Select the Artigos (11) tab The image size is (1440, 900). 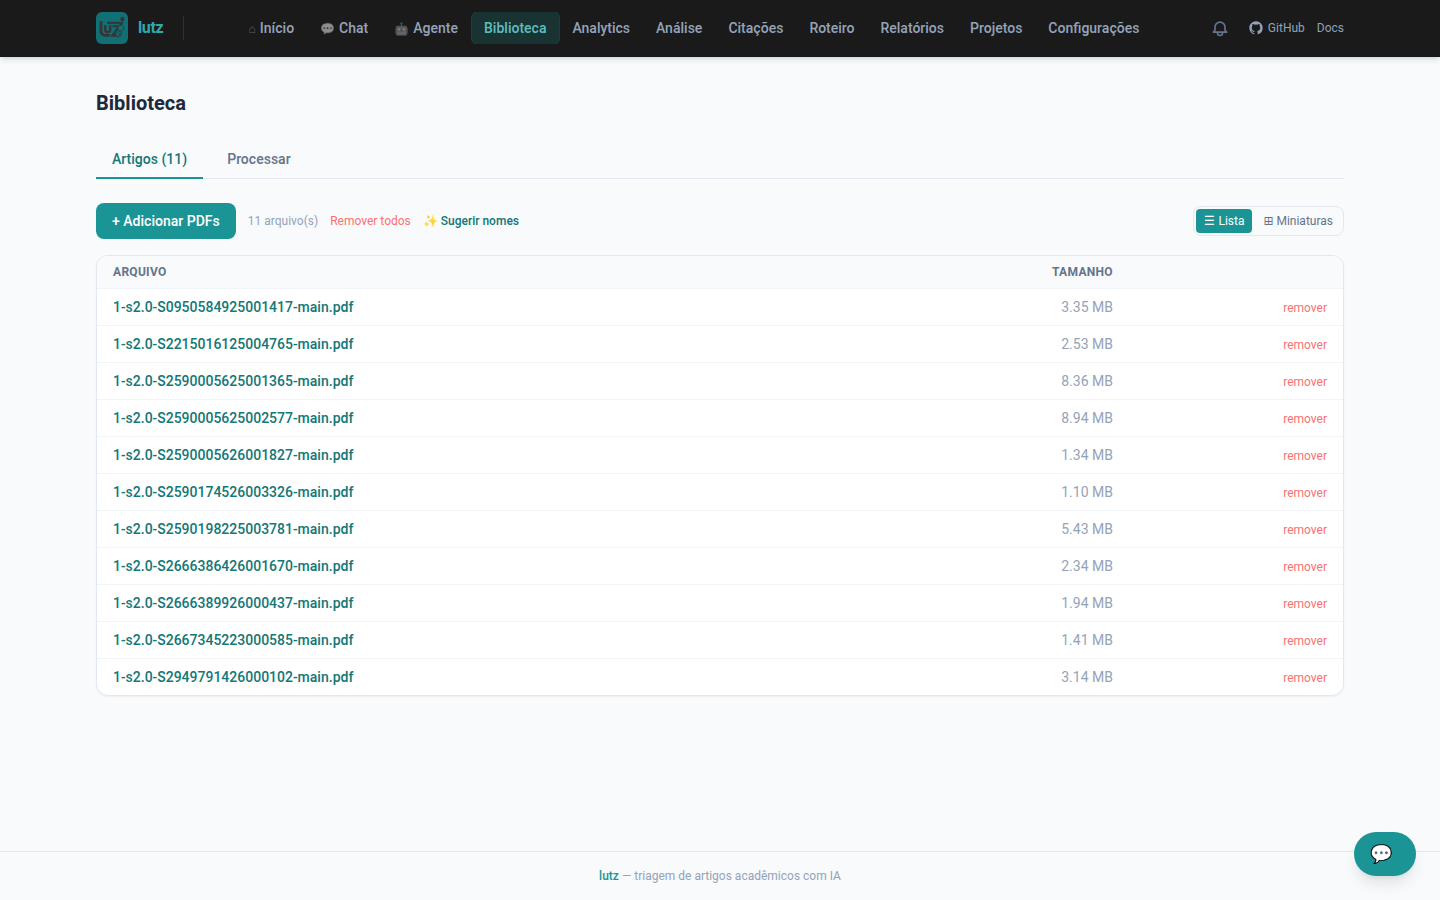pyautogui.click(x=149, y=159)
